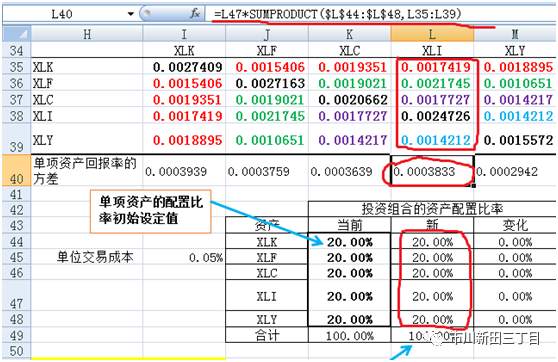Select row 49 header
This screenshot has height=362, width=558.
17,335
